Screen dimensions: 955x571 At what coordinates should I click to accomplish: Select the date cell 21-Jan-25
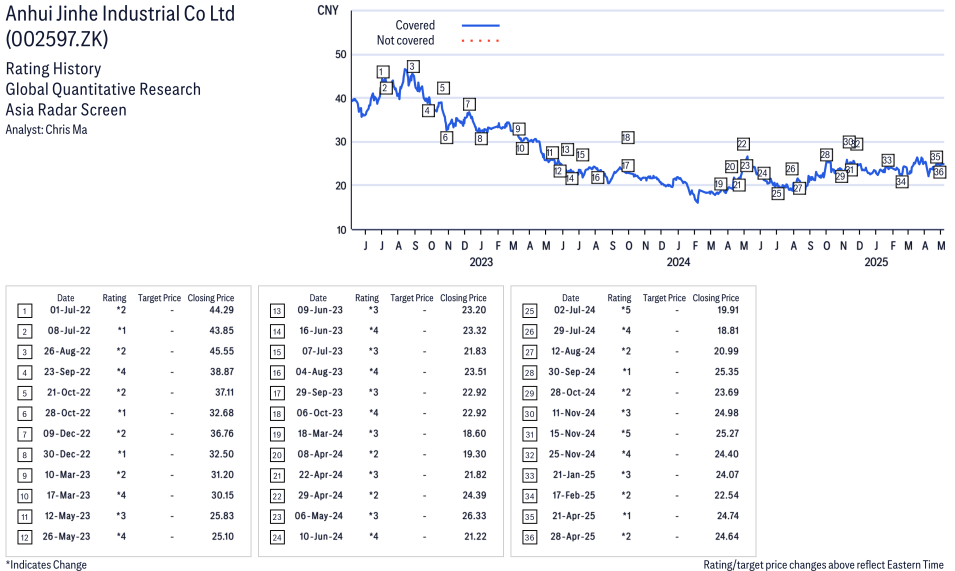point(574,475)
